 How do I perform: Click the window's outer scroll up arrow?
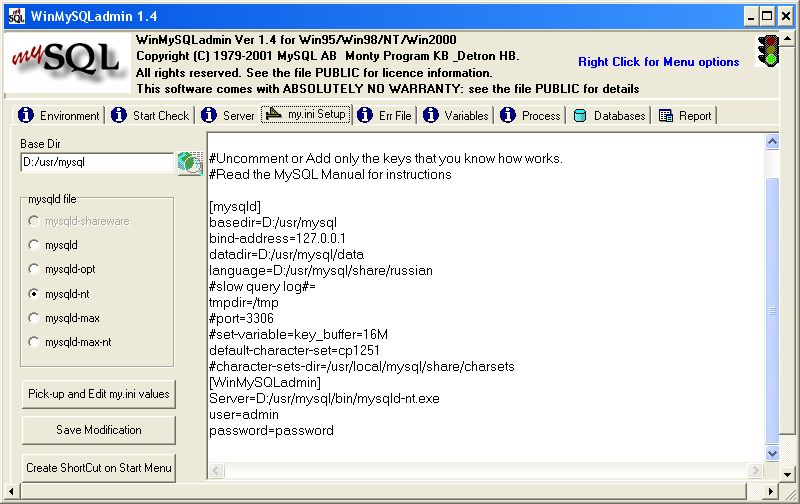[787, 38]
